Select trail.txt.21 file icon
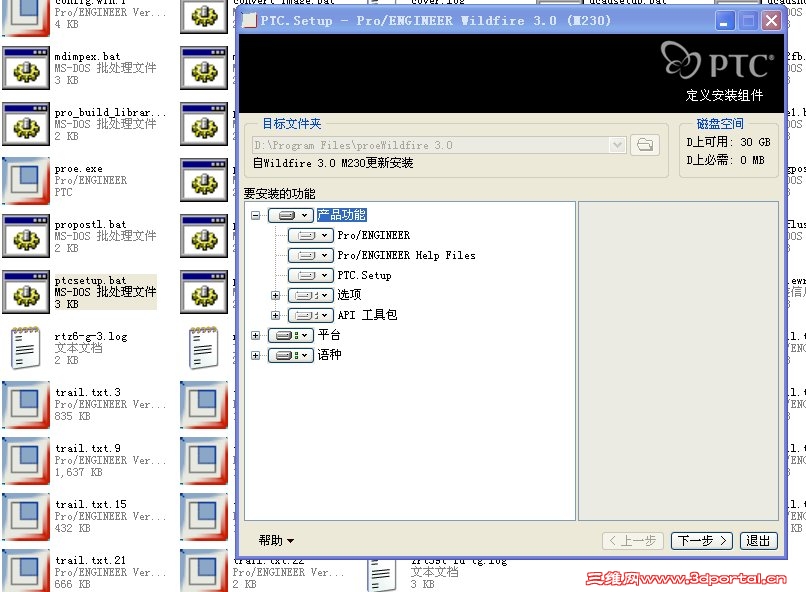 (26, 571)
